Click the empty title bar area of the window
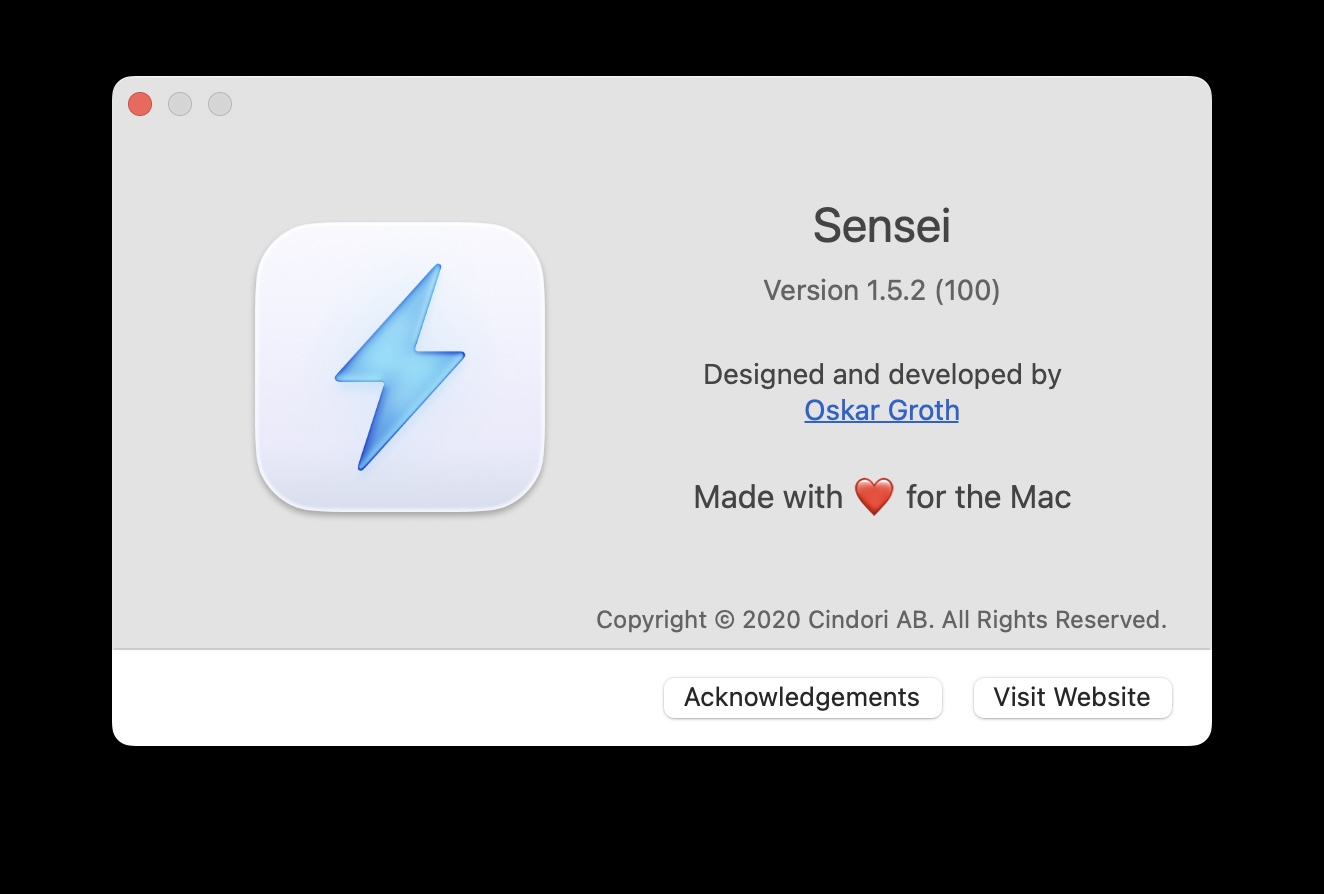Screen dimensions: 1324x894 pos(660,104)
